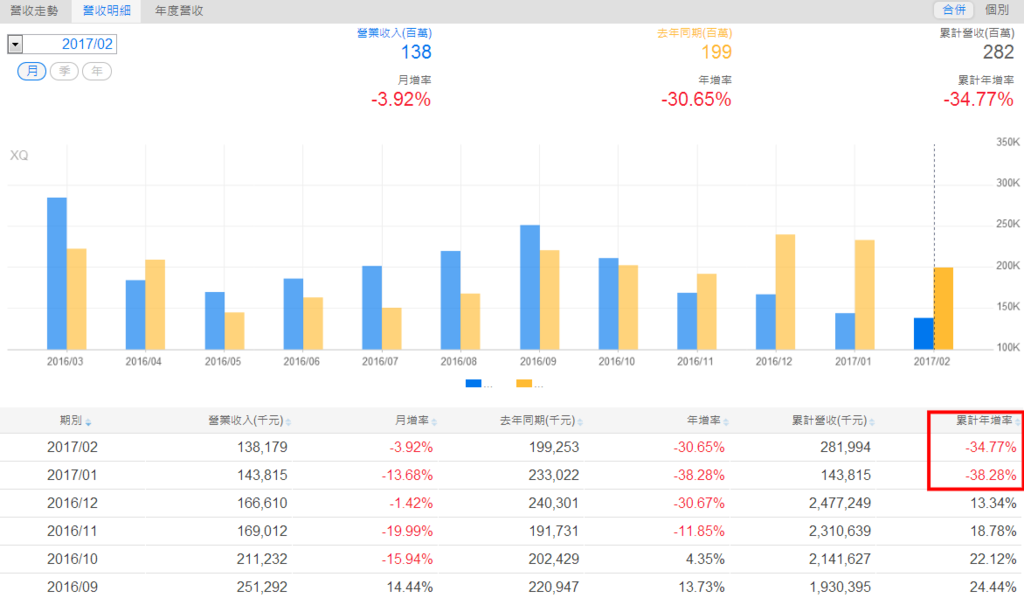This screenshot has height=598, width=1024.
Task: Select the 2017/02 row period cell
Action: [72, 447]
